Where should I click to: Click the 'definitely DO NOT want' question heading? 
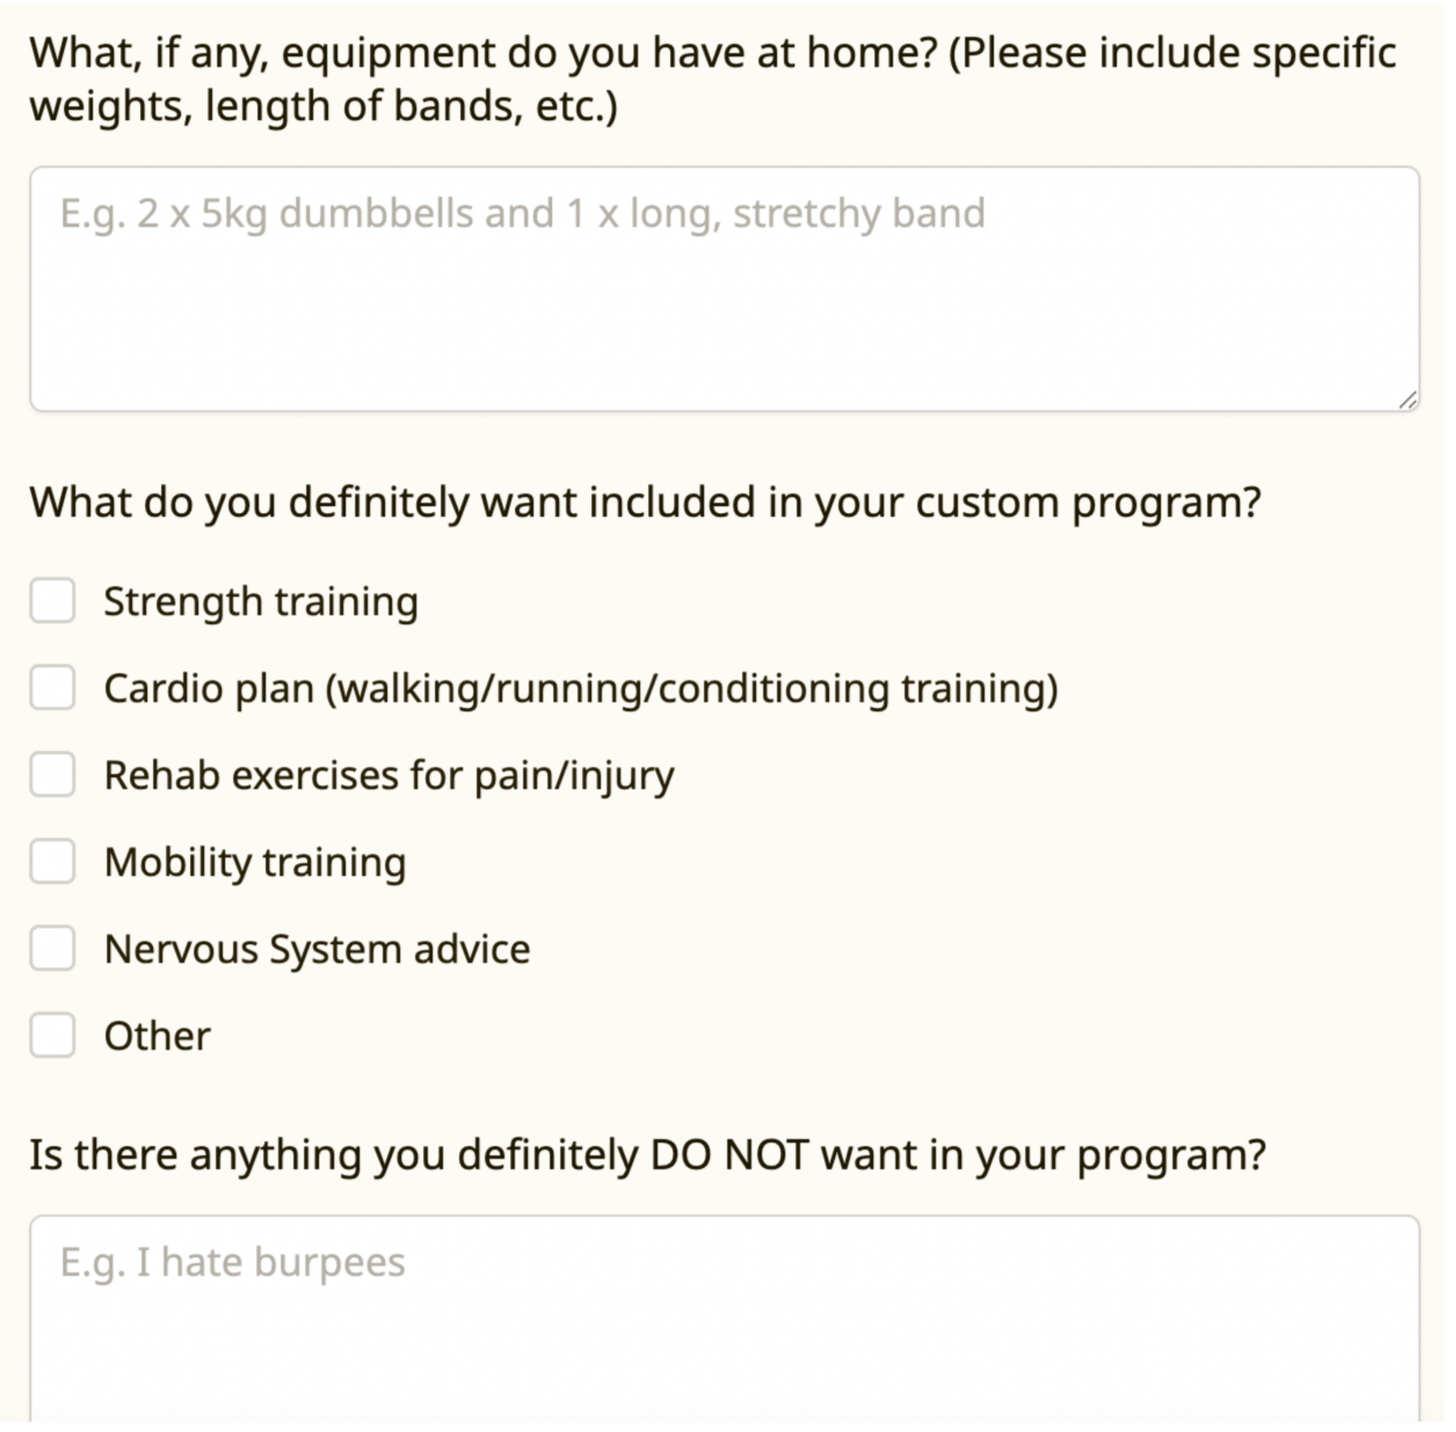647,1155
